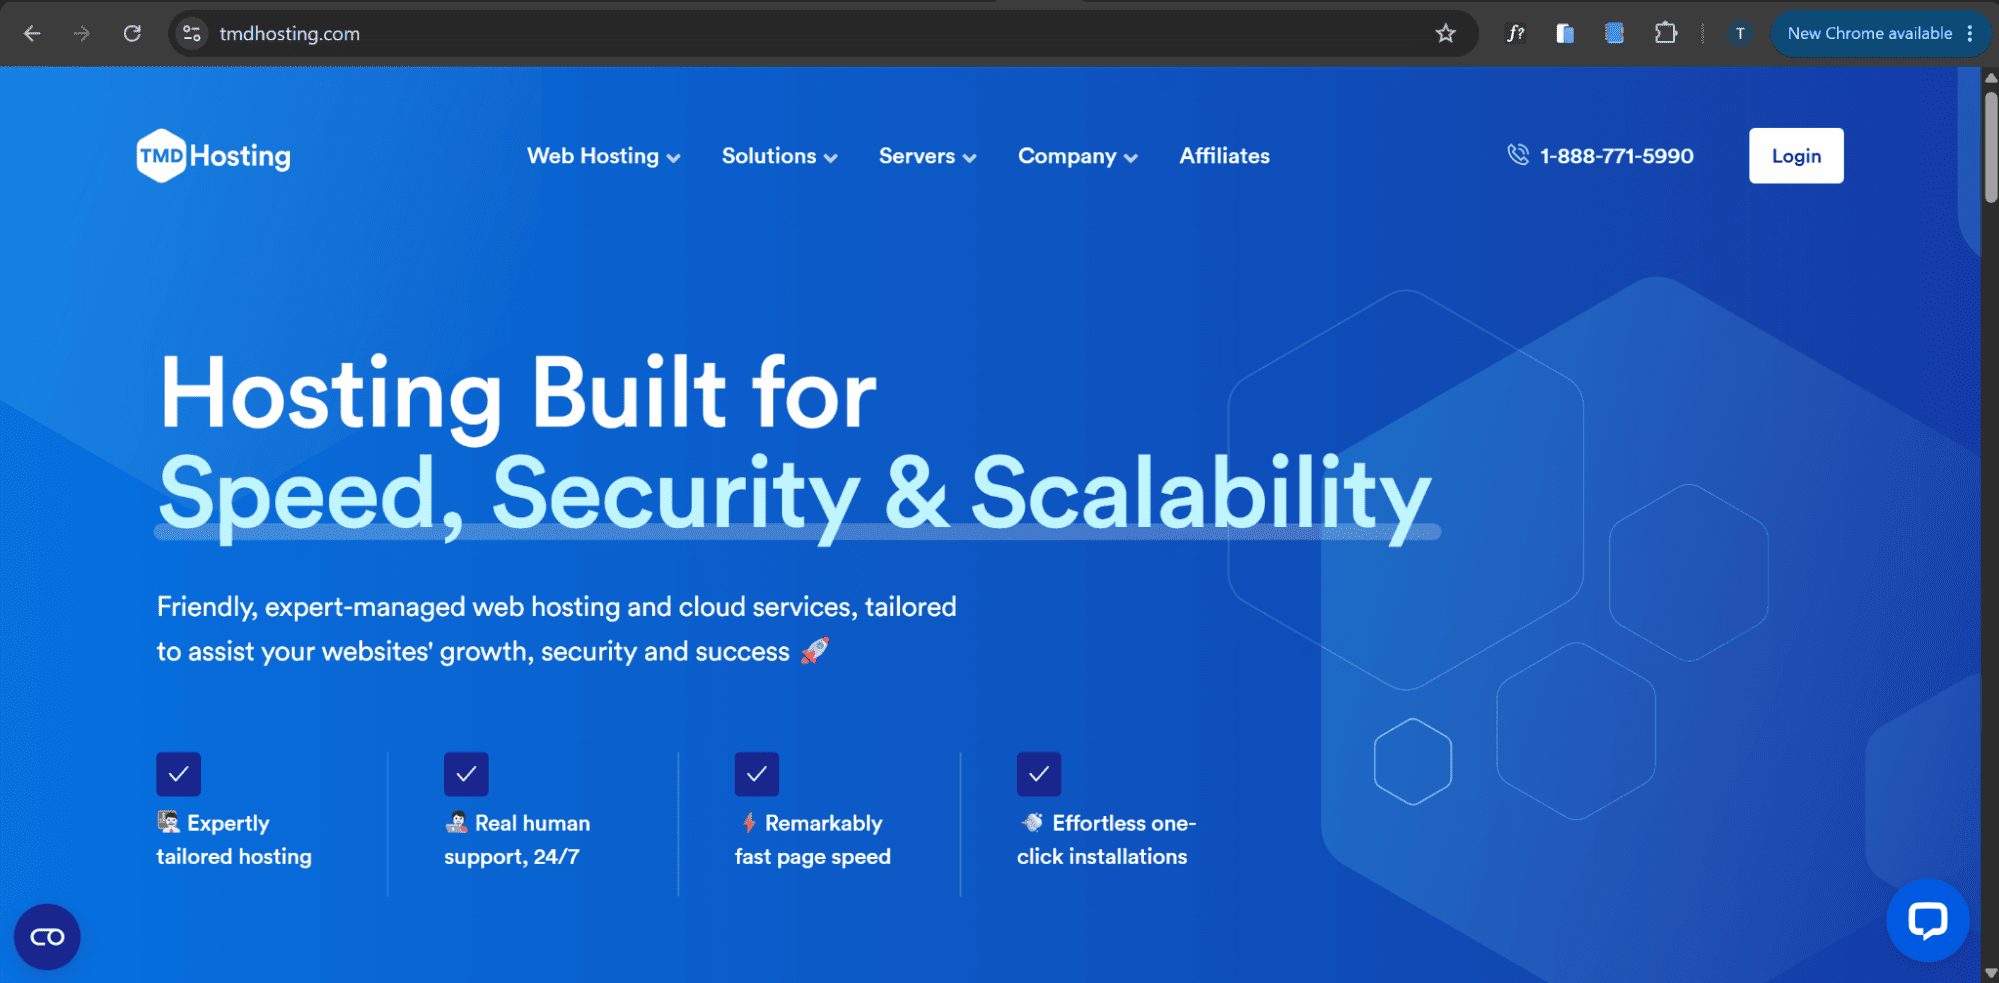Open the live chat bubble icon
Image resolution: width=1999 pixels, height=983 pixels.
point(1927,920)
